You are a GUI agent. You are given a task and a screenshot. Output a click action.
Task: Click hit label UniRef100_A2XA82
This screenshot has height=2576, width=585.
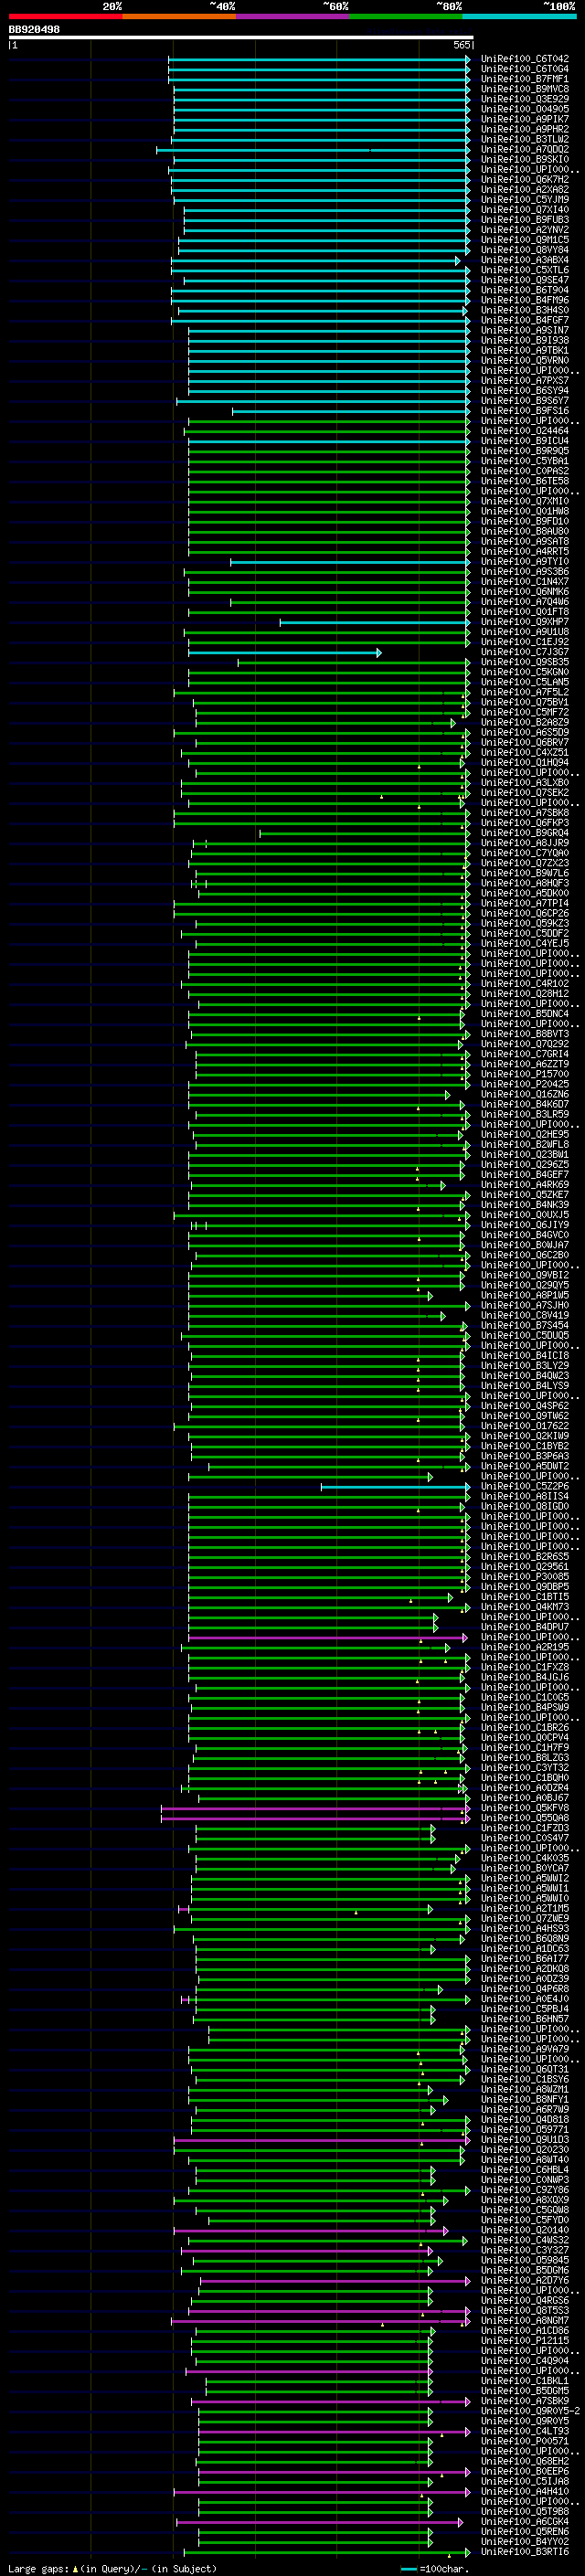(x=525, y=189)
